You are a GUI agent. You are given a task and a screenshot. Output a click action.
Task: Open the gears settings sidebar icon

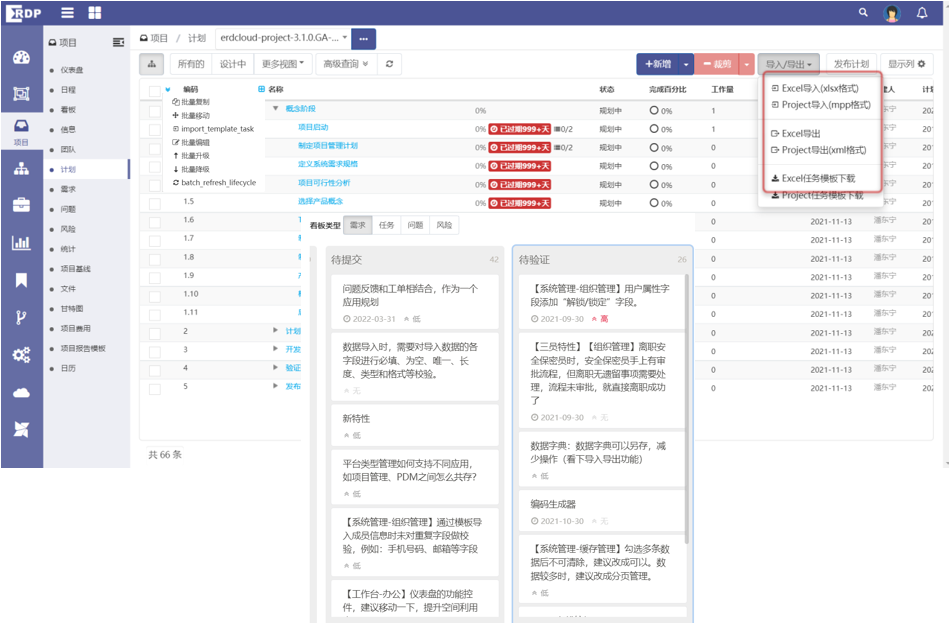click(21, 355)
